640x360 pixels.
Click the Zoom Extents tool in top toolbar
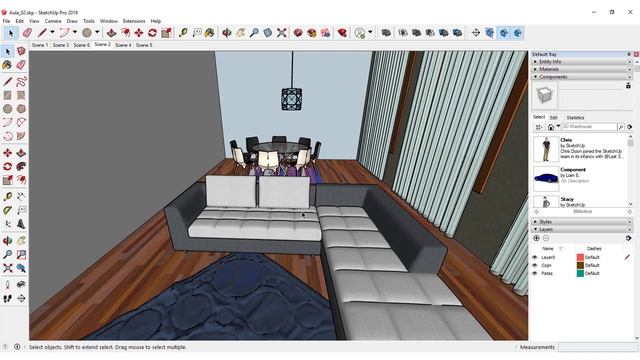(x=282, y=33)
